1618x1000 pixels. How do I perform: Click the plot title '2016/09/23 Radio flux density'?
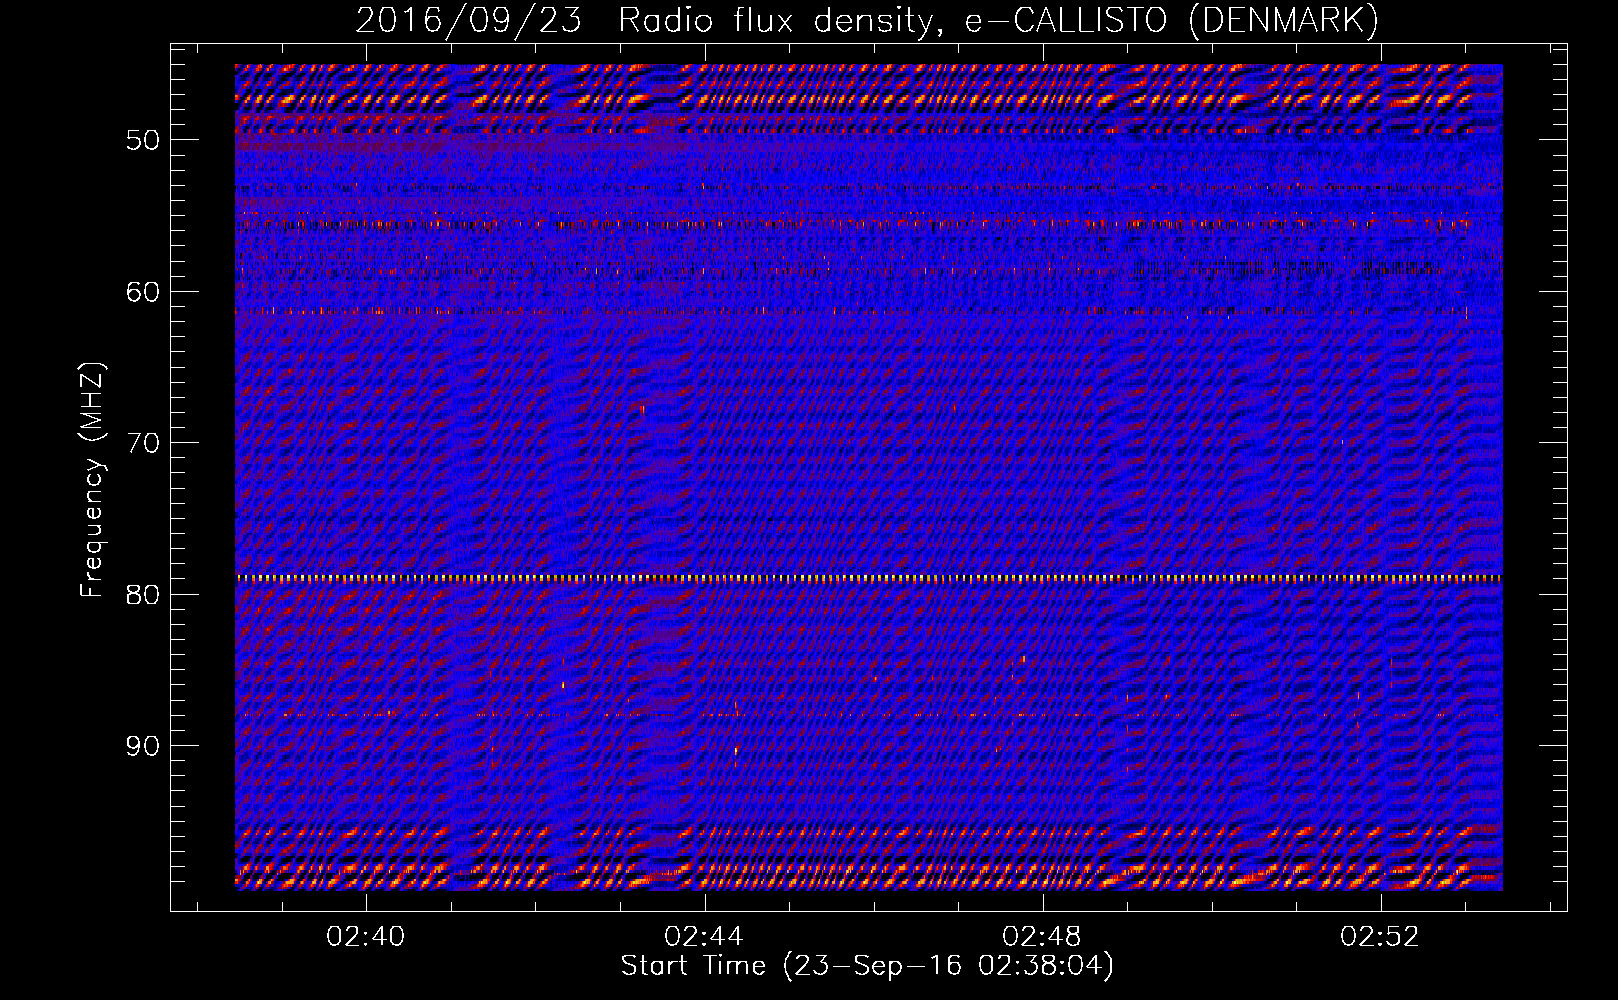tap(867, 20)
